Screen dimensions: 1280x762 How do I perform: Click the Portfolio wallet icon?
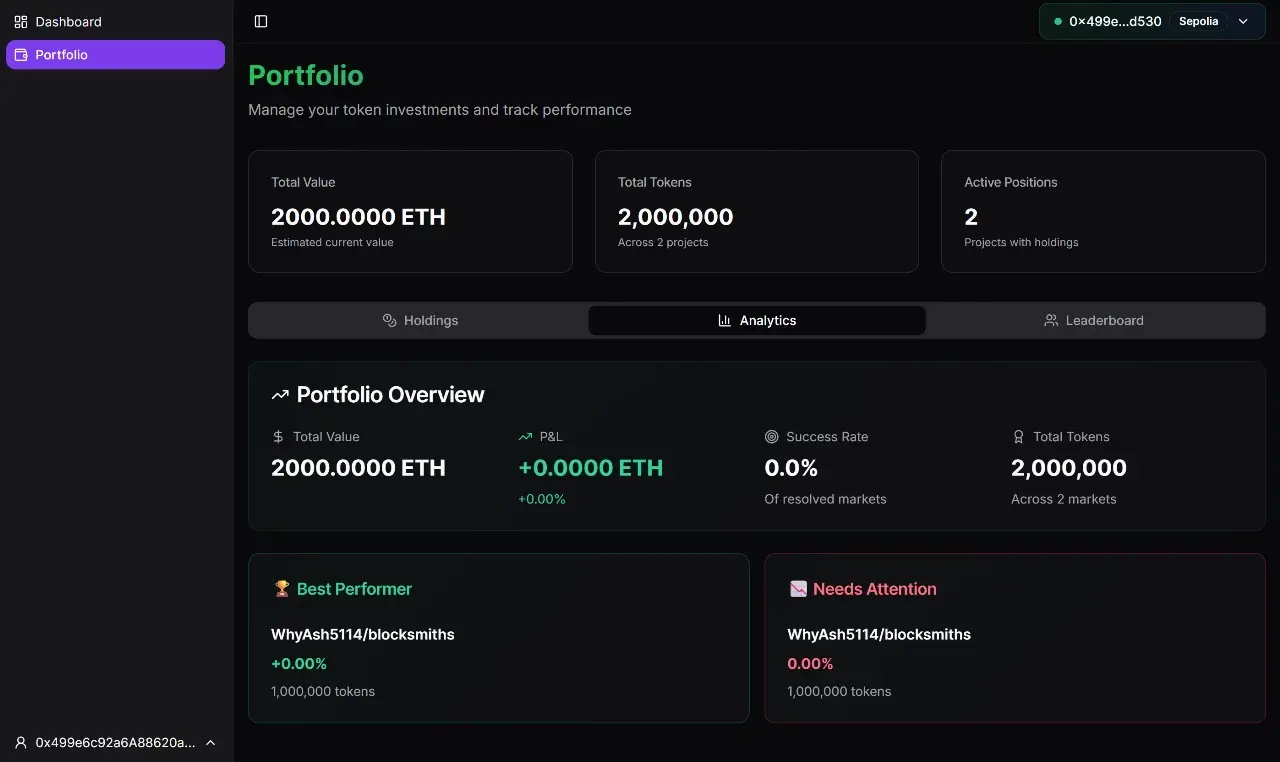[x=21, y=55]
